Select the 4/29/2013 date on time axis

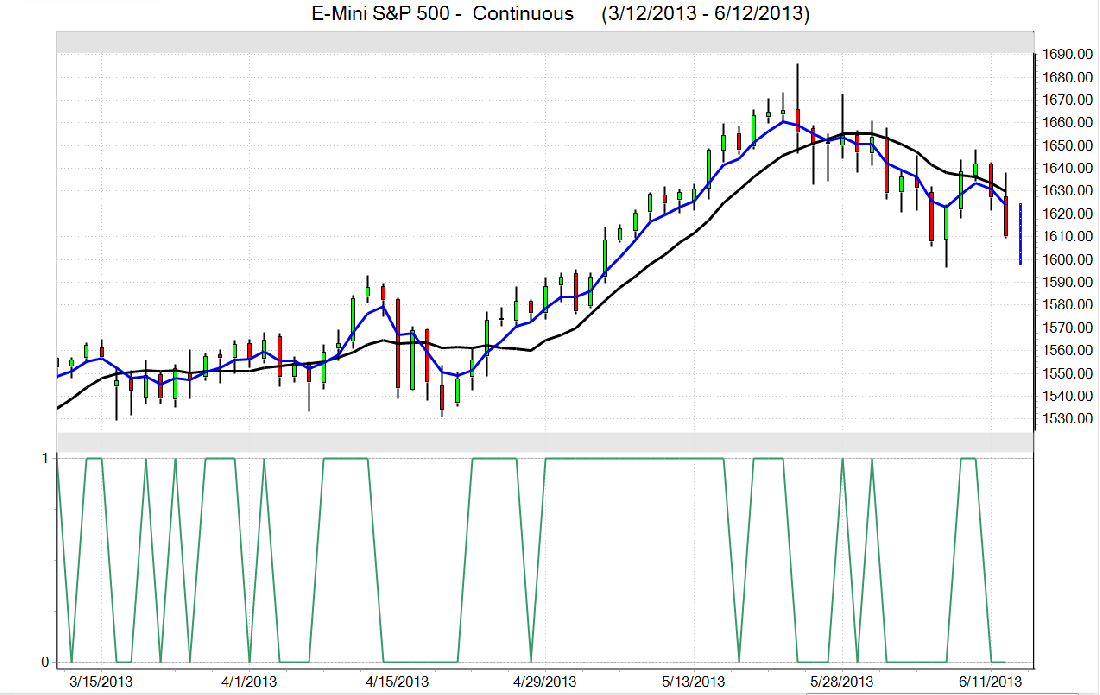545,682
